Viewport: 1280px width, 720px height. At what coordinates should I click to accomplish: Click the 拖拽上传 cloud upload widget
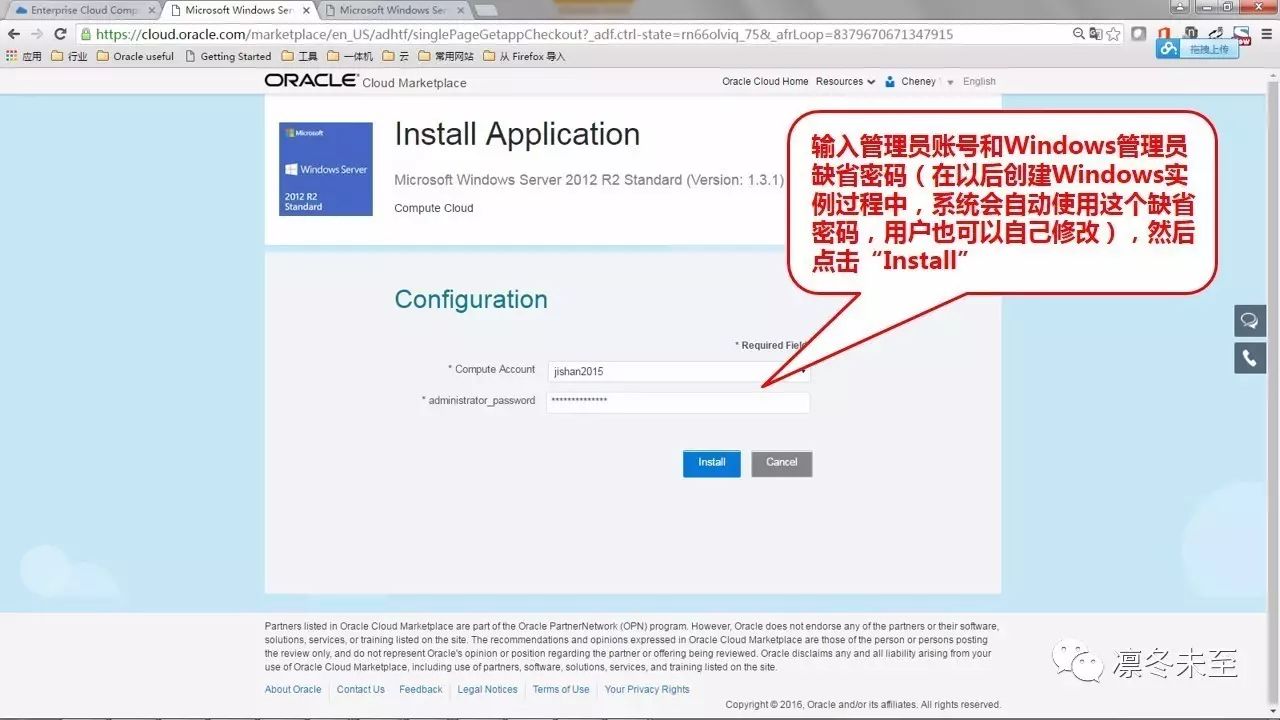coord(1196,49)
